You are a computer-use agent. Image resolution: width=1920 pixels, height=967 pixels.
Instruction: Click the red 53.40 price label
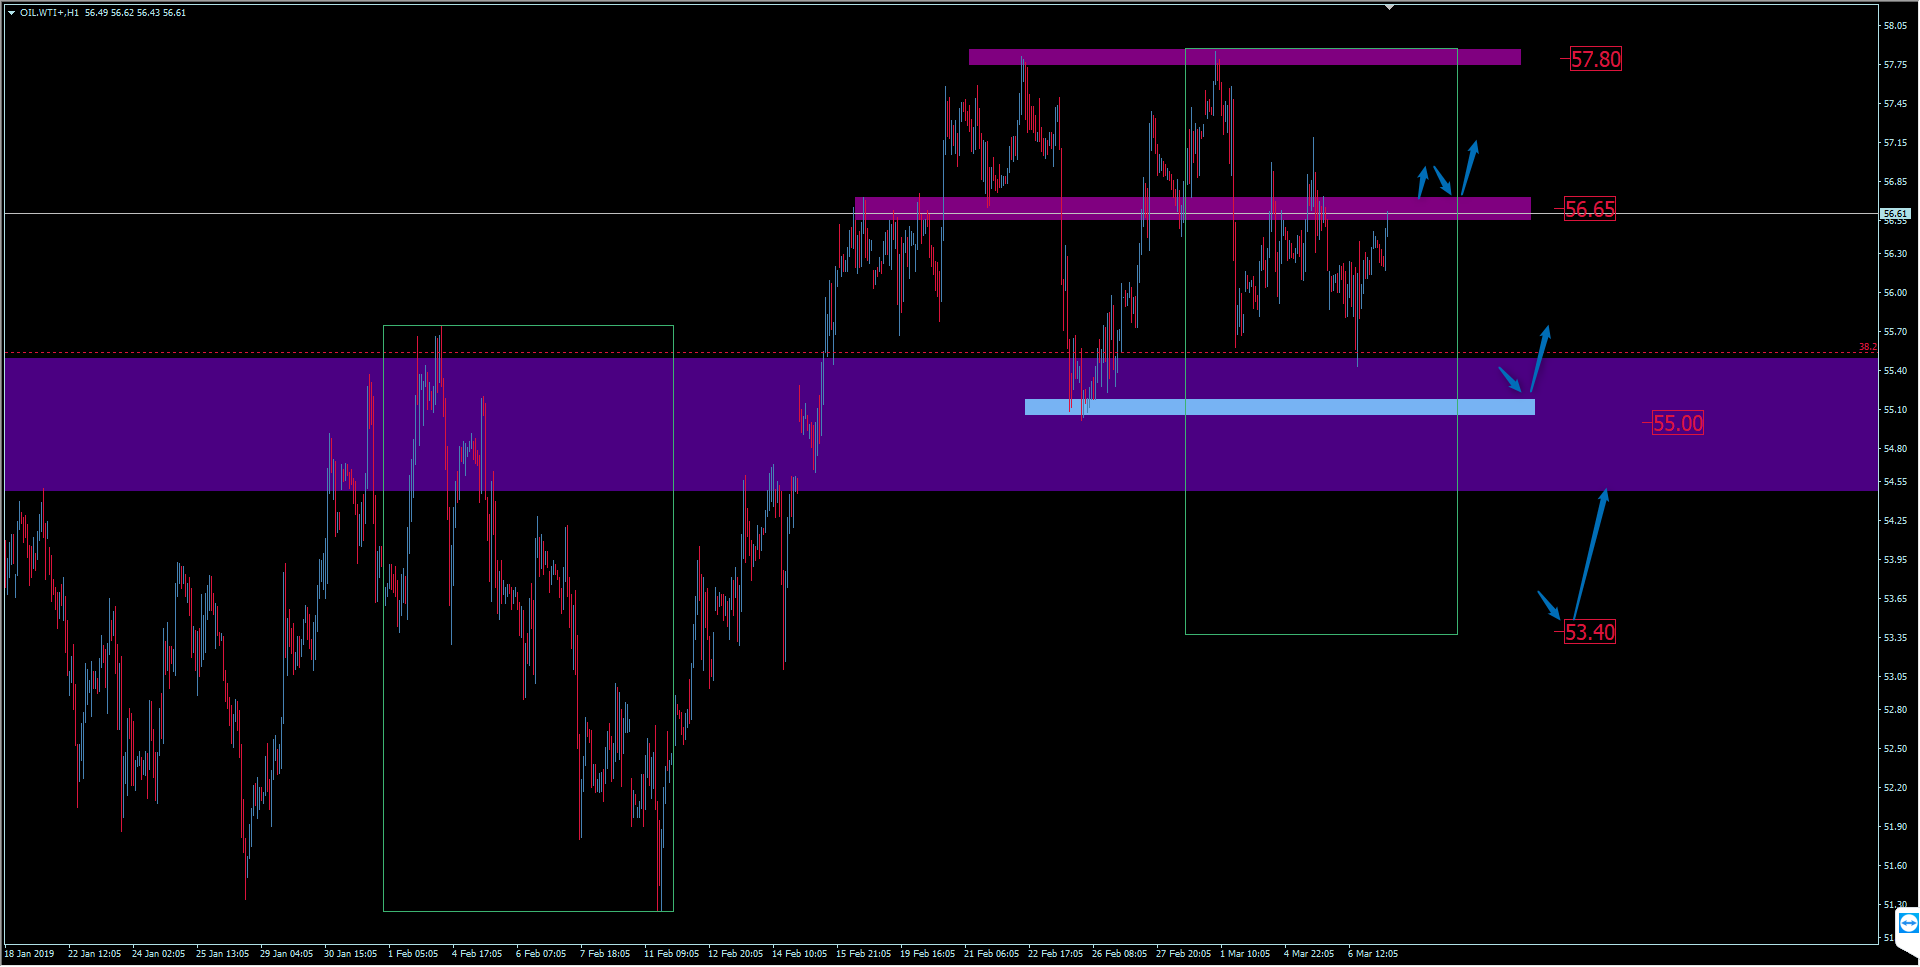(1589, 632)
